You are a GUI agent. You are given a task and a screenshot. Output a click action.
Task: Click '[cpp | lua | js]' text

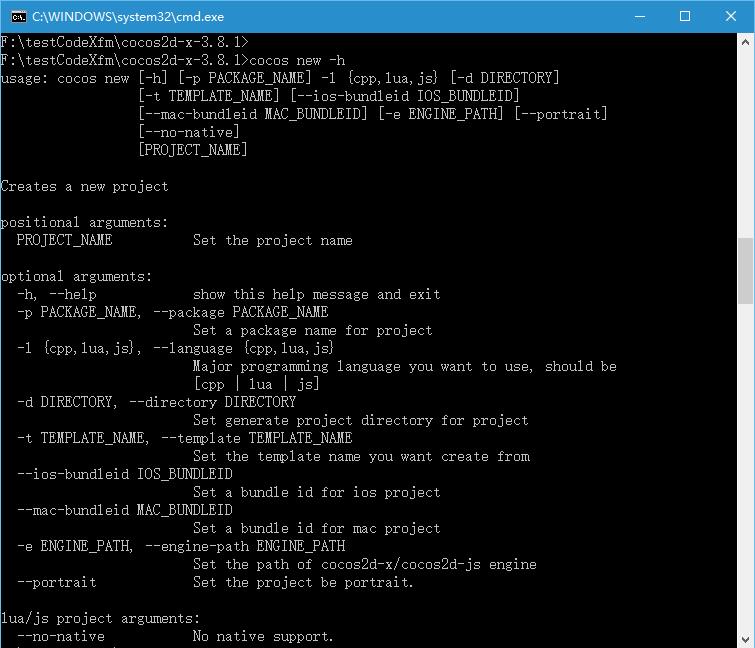click(257, 384)
